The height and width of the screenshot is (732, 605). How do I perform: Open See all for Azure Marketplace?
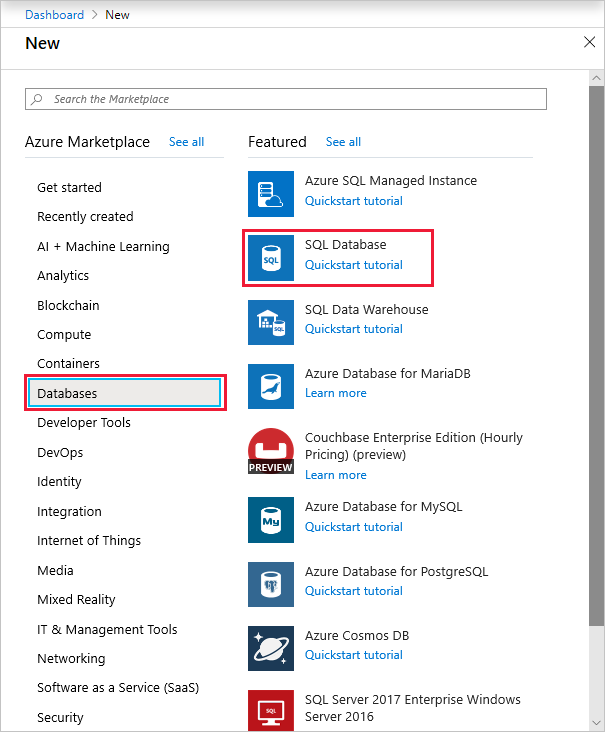pyautogui.click(x=186, y=142)
